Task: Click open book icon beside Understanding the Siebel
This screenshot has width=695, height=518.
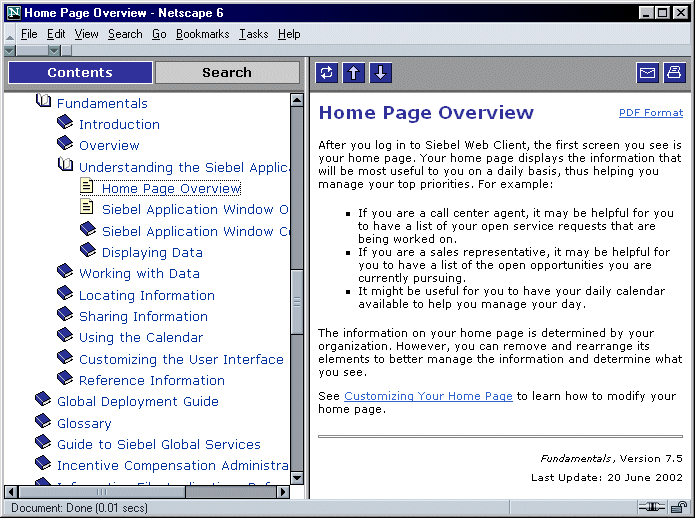Action: click(x=65, y=165)
